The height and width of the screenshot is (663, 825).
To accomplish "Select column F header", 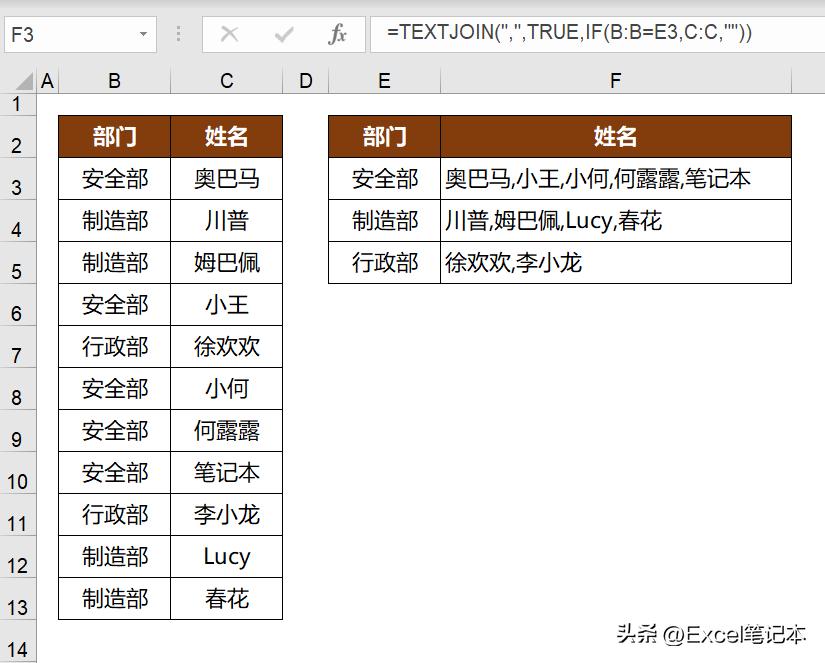I will tap(615, 80).
